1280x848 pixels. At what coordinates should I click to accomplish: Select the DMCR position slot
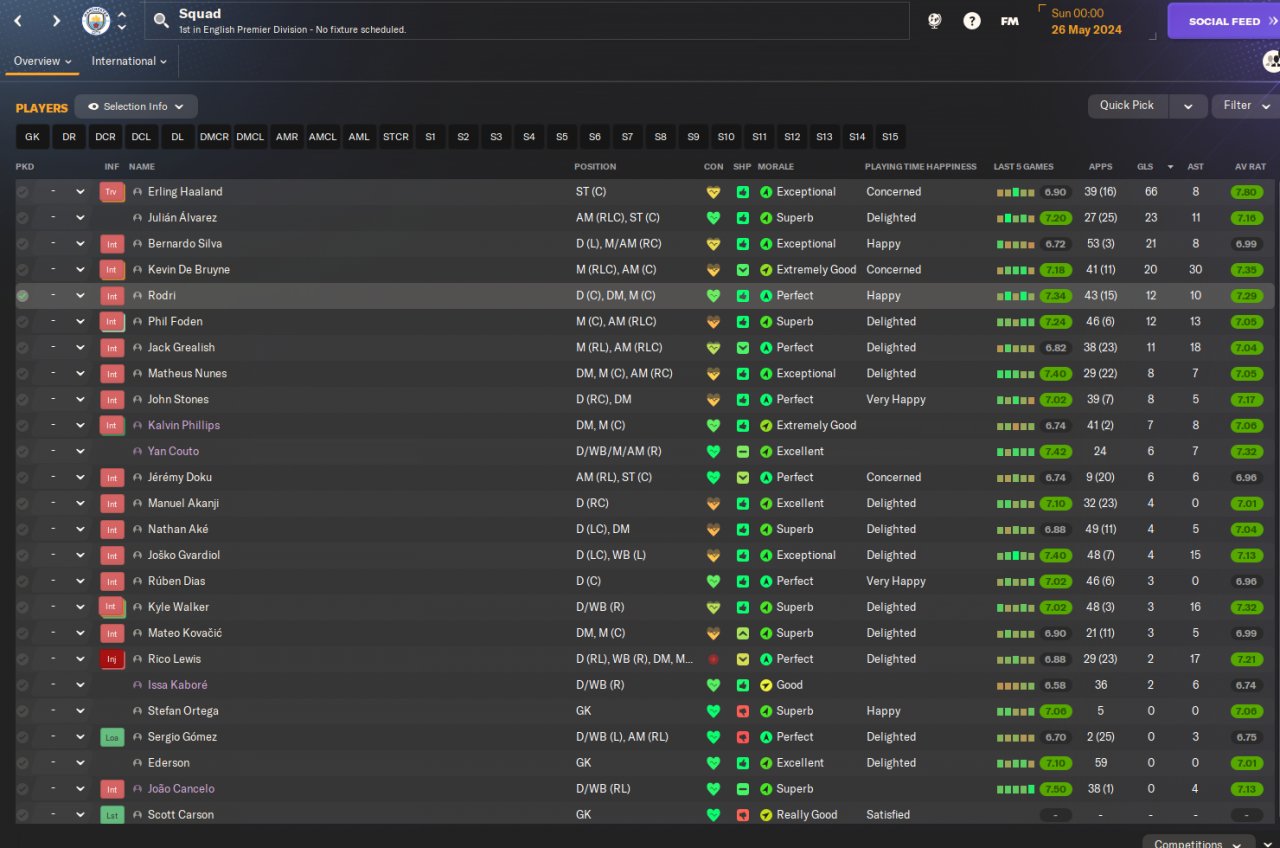(214, 137)
